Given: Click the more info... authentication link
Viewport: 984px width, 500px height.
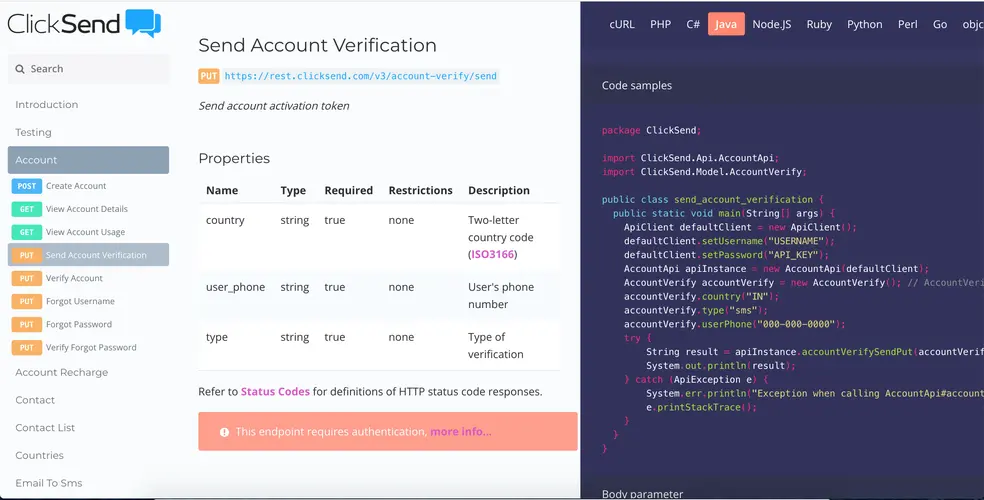Looking at the screenshot, I should click(x=461, y=432).
